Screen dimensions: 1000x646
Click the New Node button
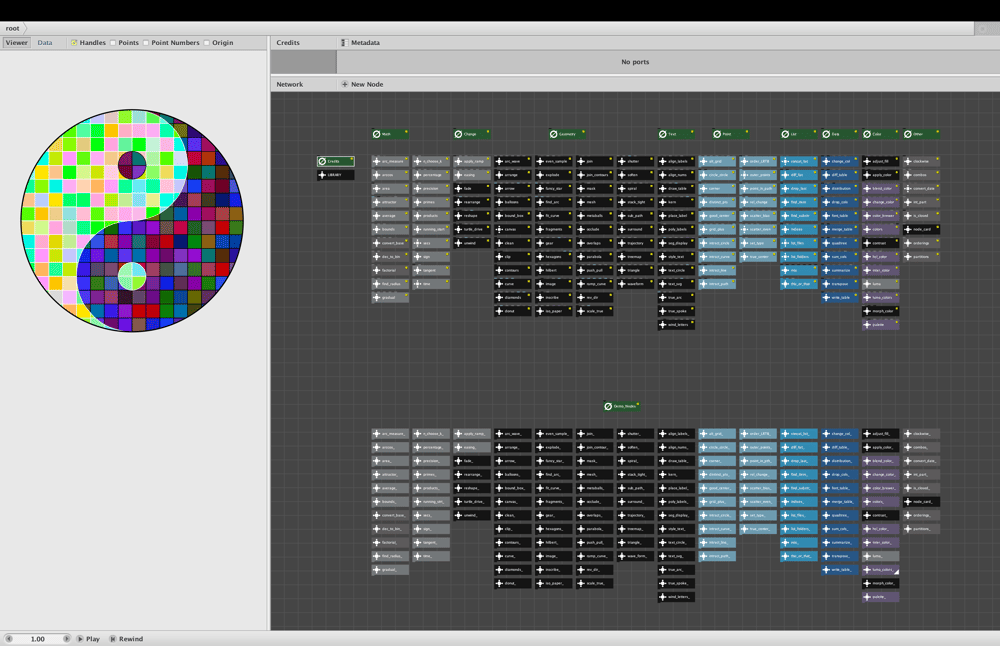[362, 84]
